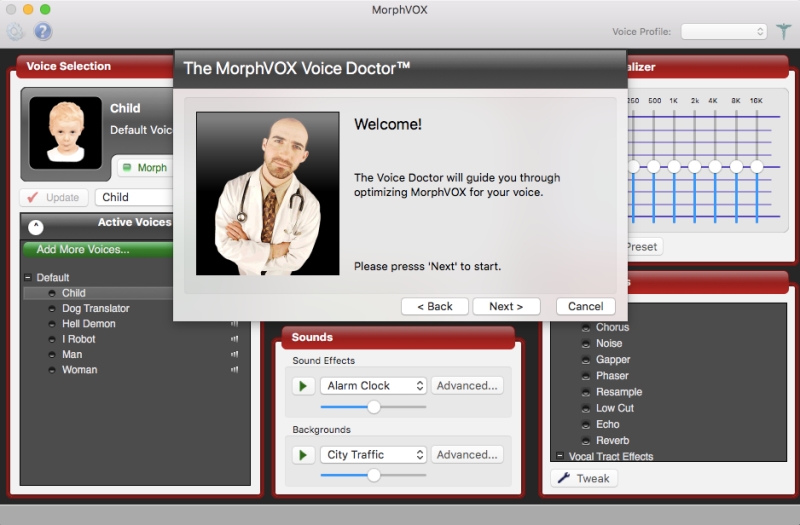Open the City Traffic backgrounds dropdown
This screenshot has height=525, width=800.
pos(373,455)
